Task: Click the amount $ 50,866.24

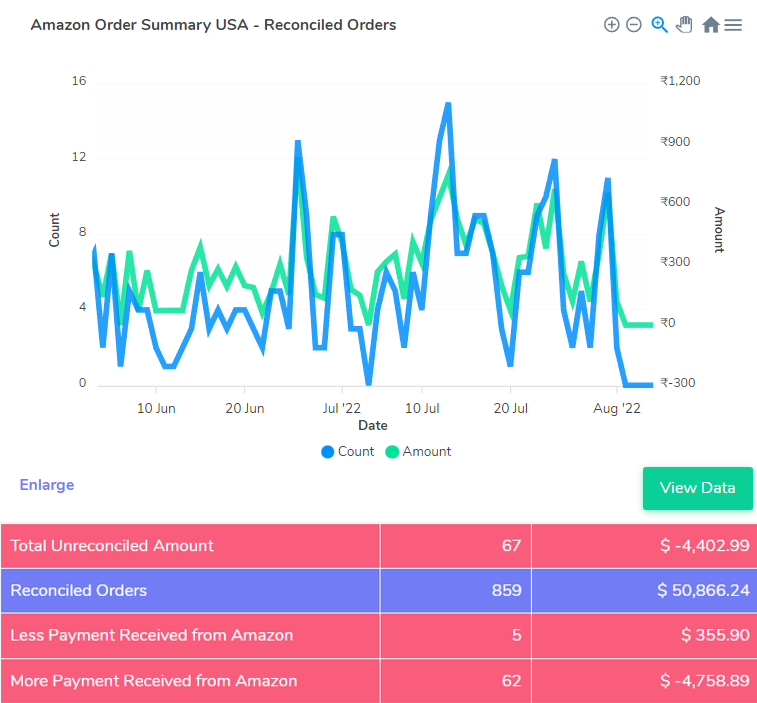Action: pos(703,591)
